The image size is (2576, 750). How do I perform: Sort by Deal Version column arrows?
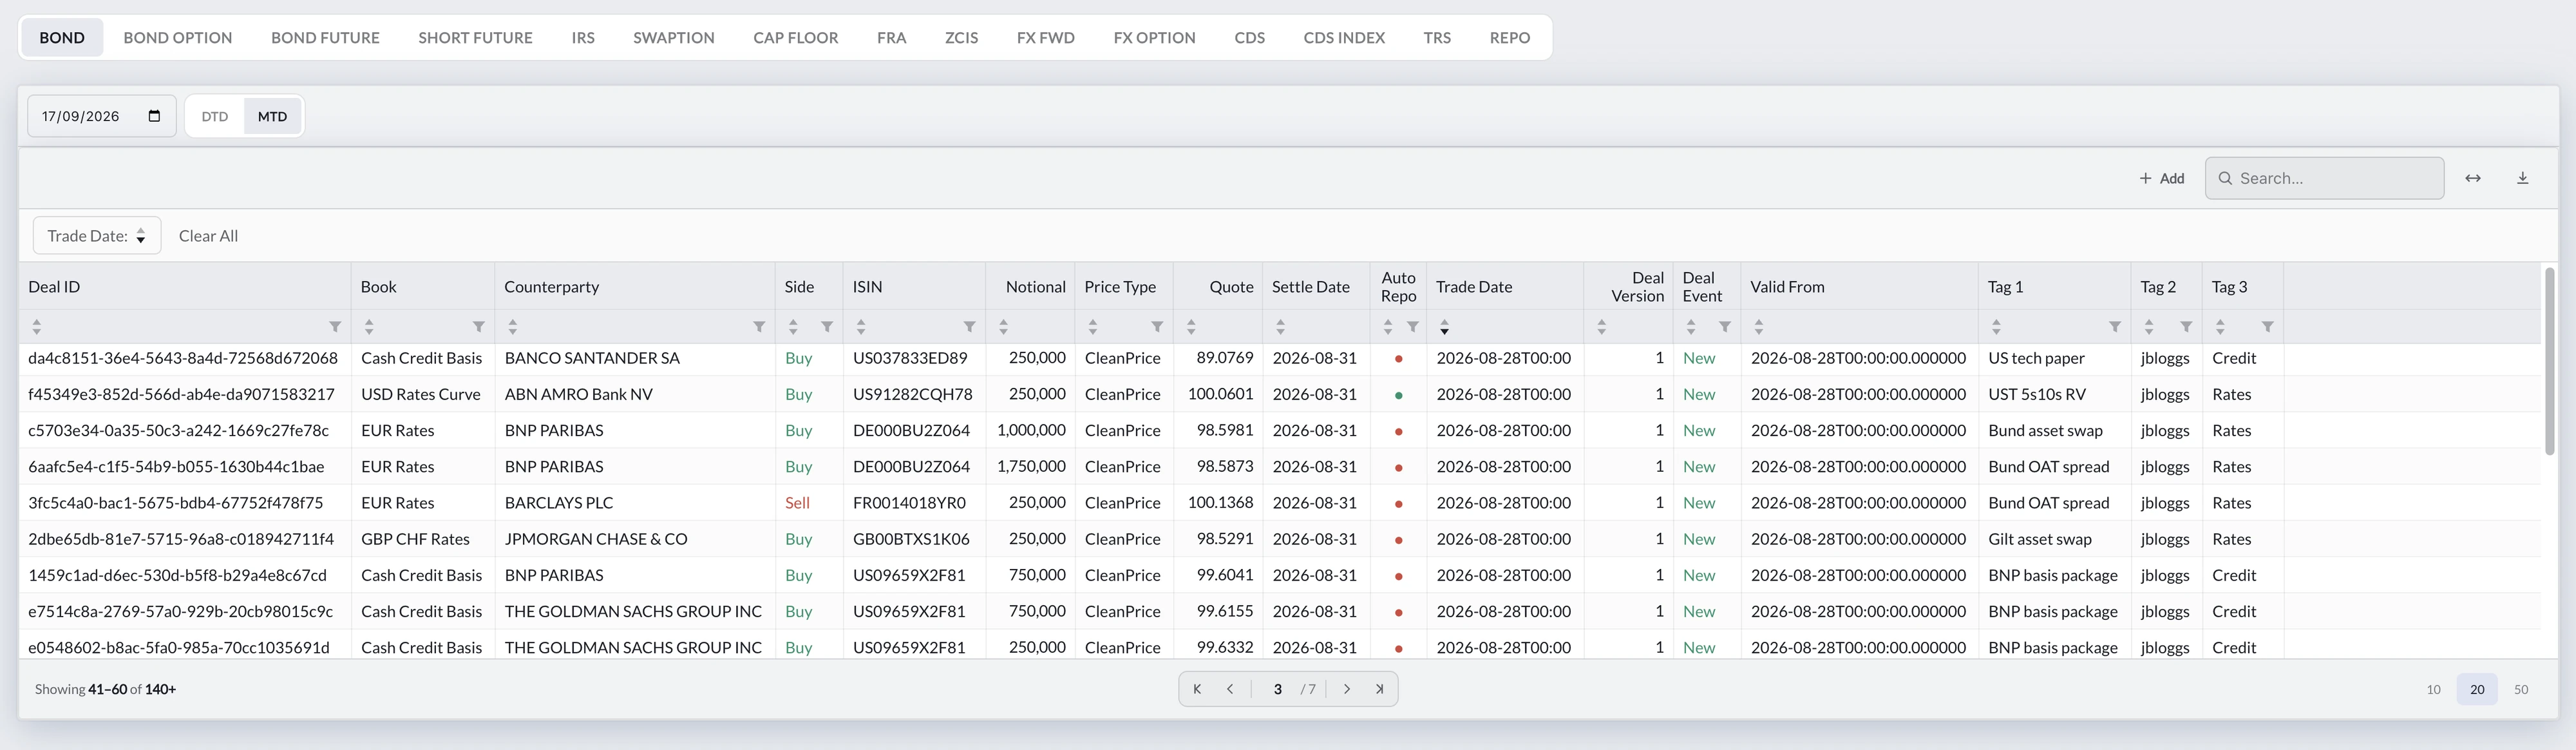(1602, 327)
